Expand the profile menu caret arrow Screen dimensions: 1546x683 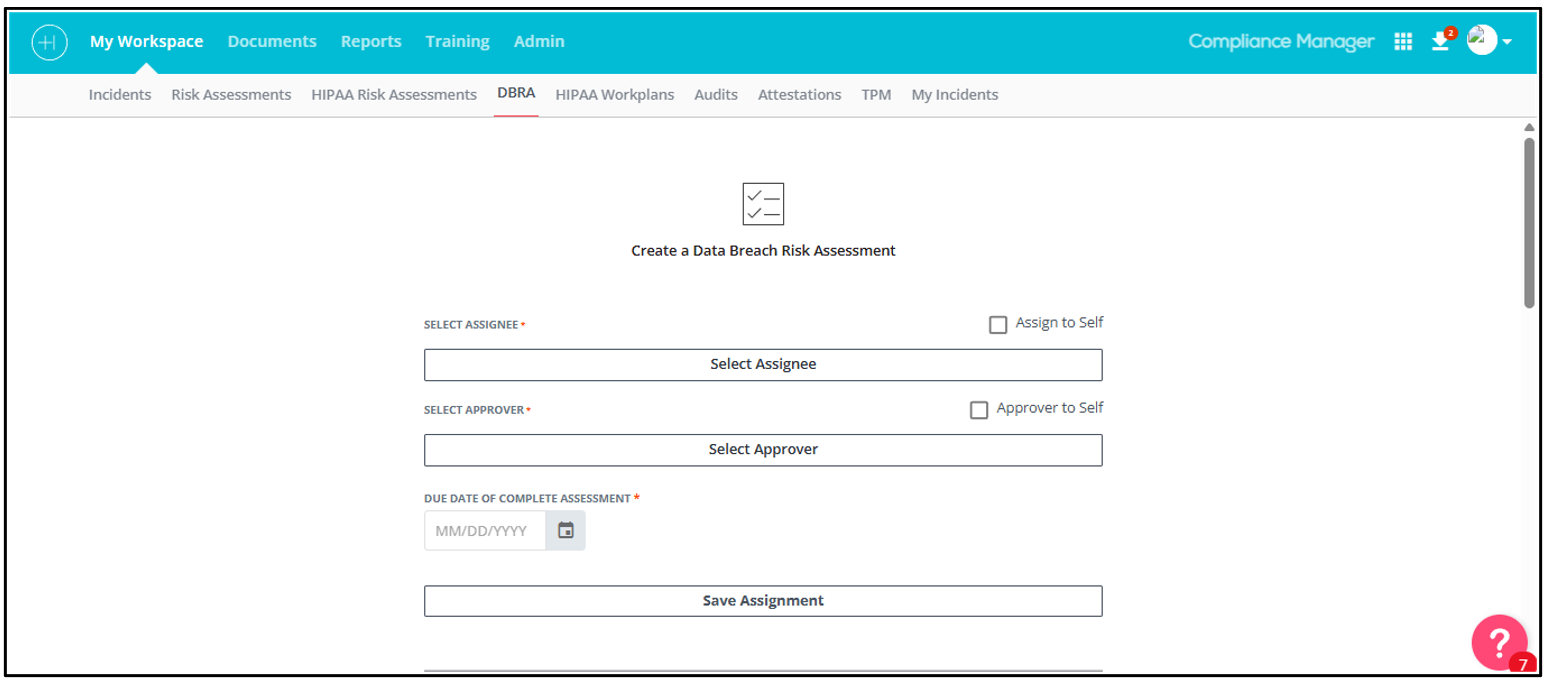(x=1507, y=42)
